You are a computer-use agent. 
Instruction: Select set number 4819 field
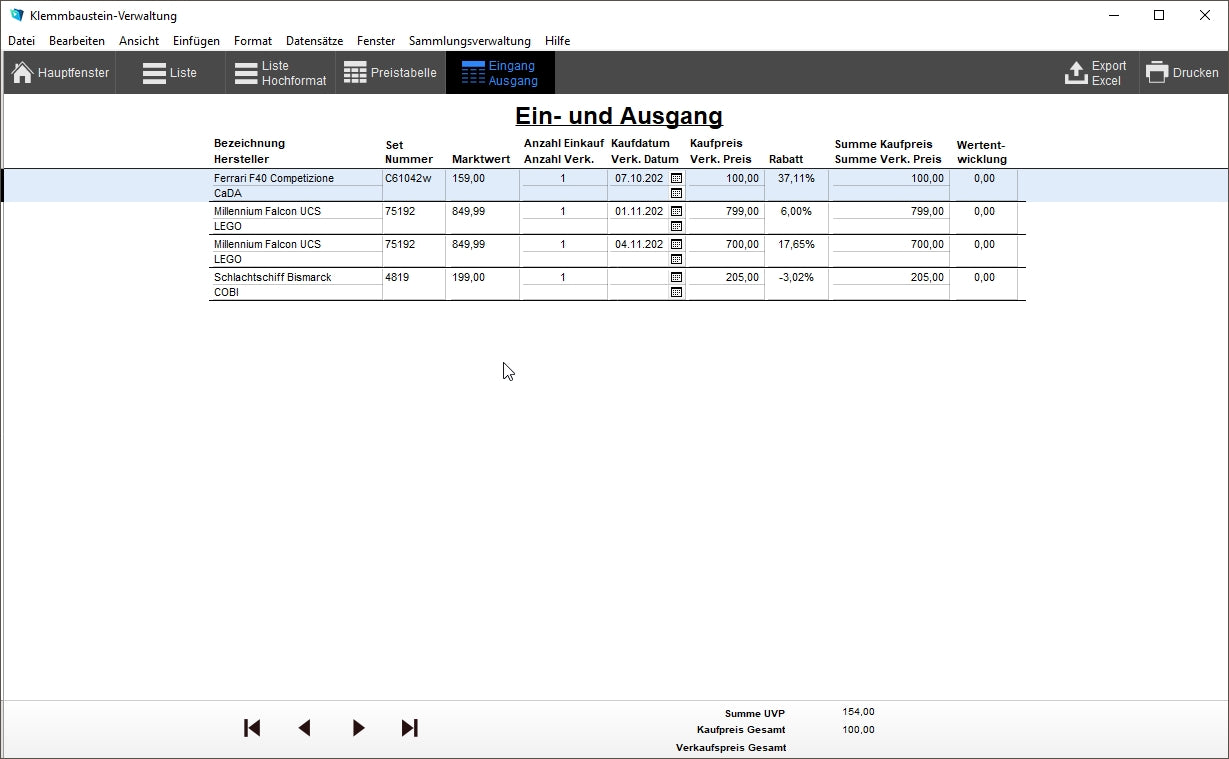(x=412, y=277)
